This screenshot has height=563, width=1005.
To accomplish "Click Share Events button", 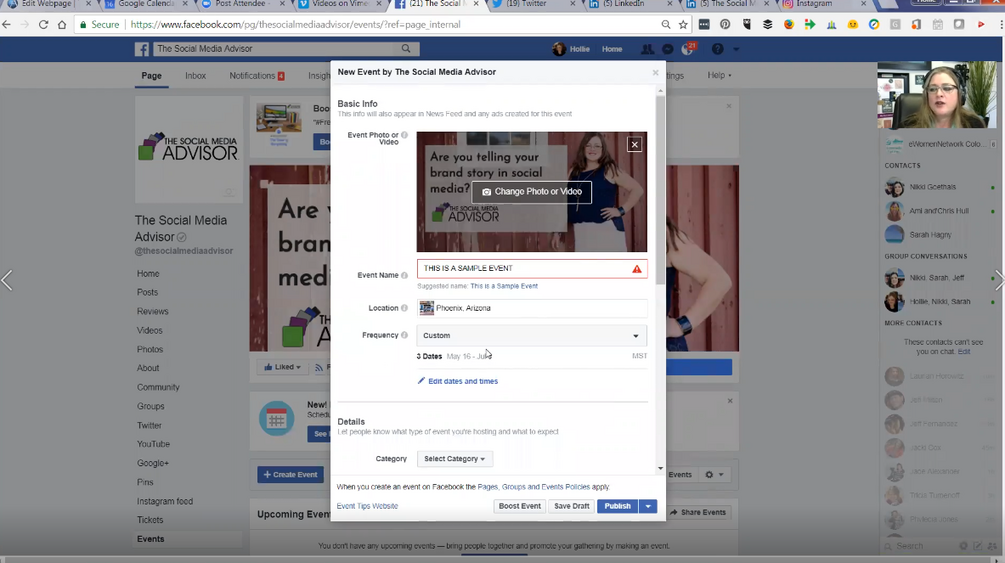I will (698, 512).
